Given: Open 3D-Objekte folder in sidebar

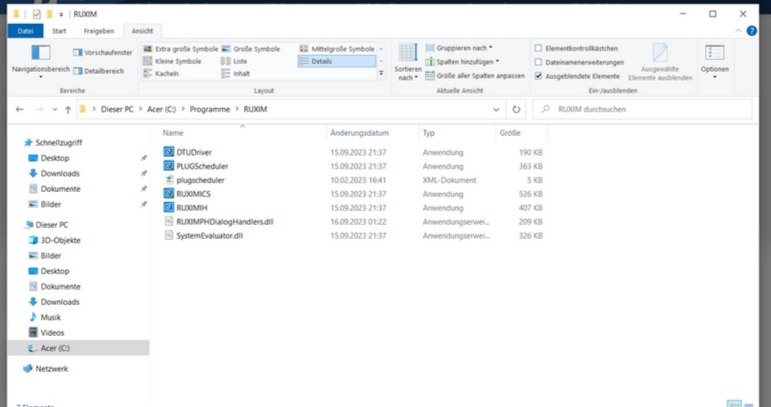Looking at the screenshot, I should 60,240.
